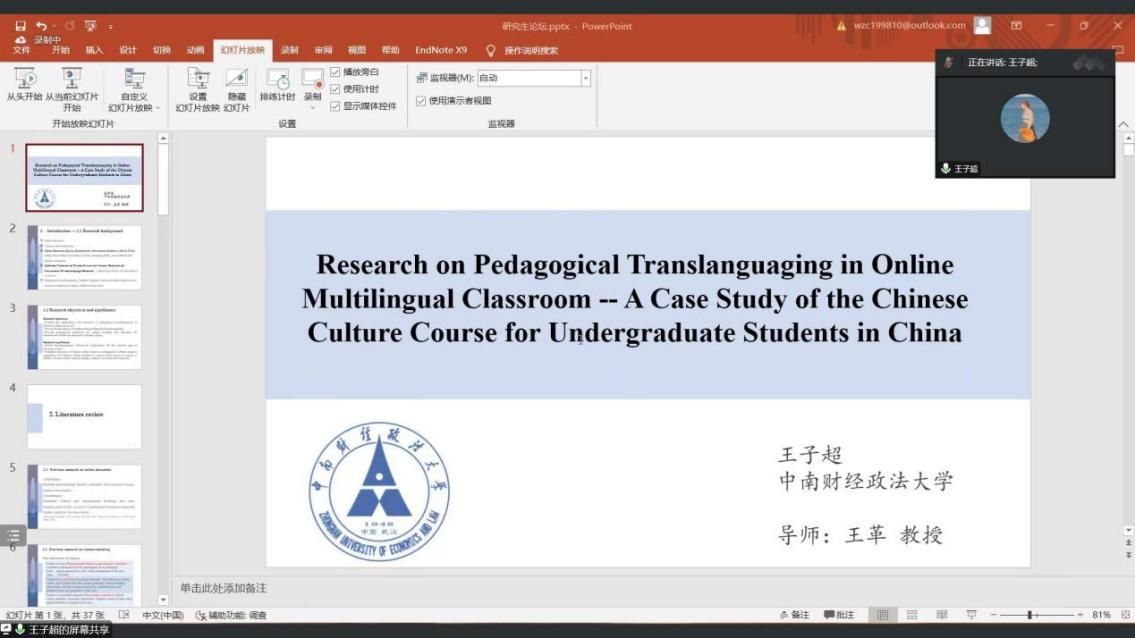This screenshot has width=1135, height=638.
Task: Collapse the ribbon with the chevron
Action: (x=1123, y=125)
